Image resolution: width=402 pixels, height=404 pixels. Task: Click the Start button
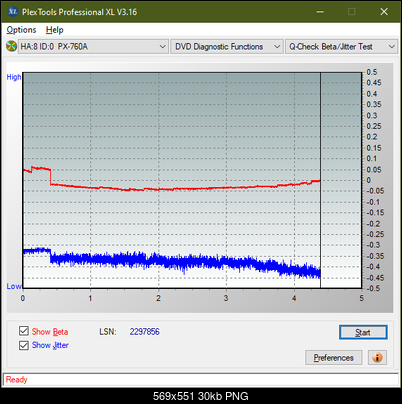click(x=363, y=332)
